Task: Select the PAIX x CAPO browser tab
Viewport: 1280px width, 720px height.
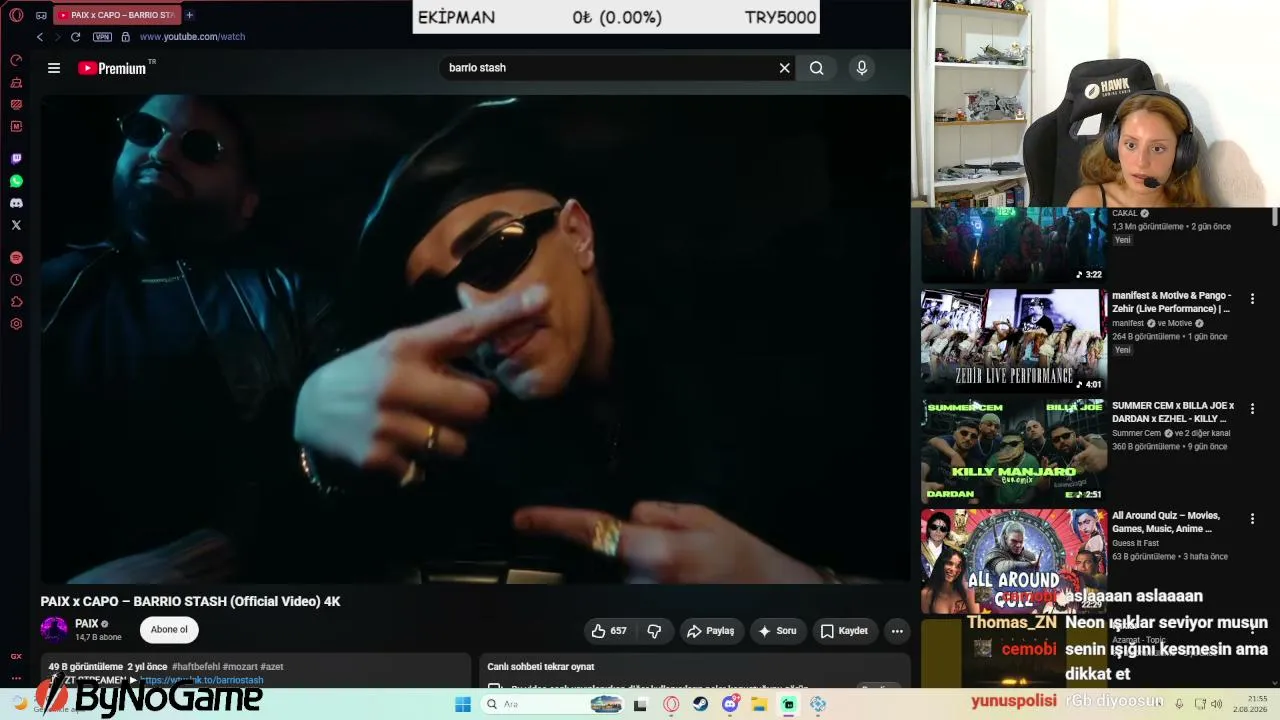Action: 115,15
